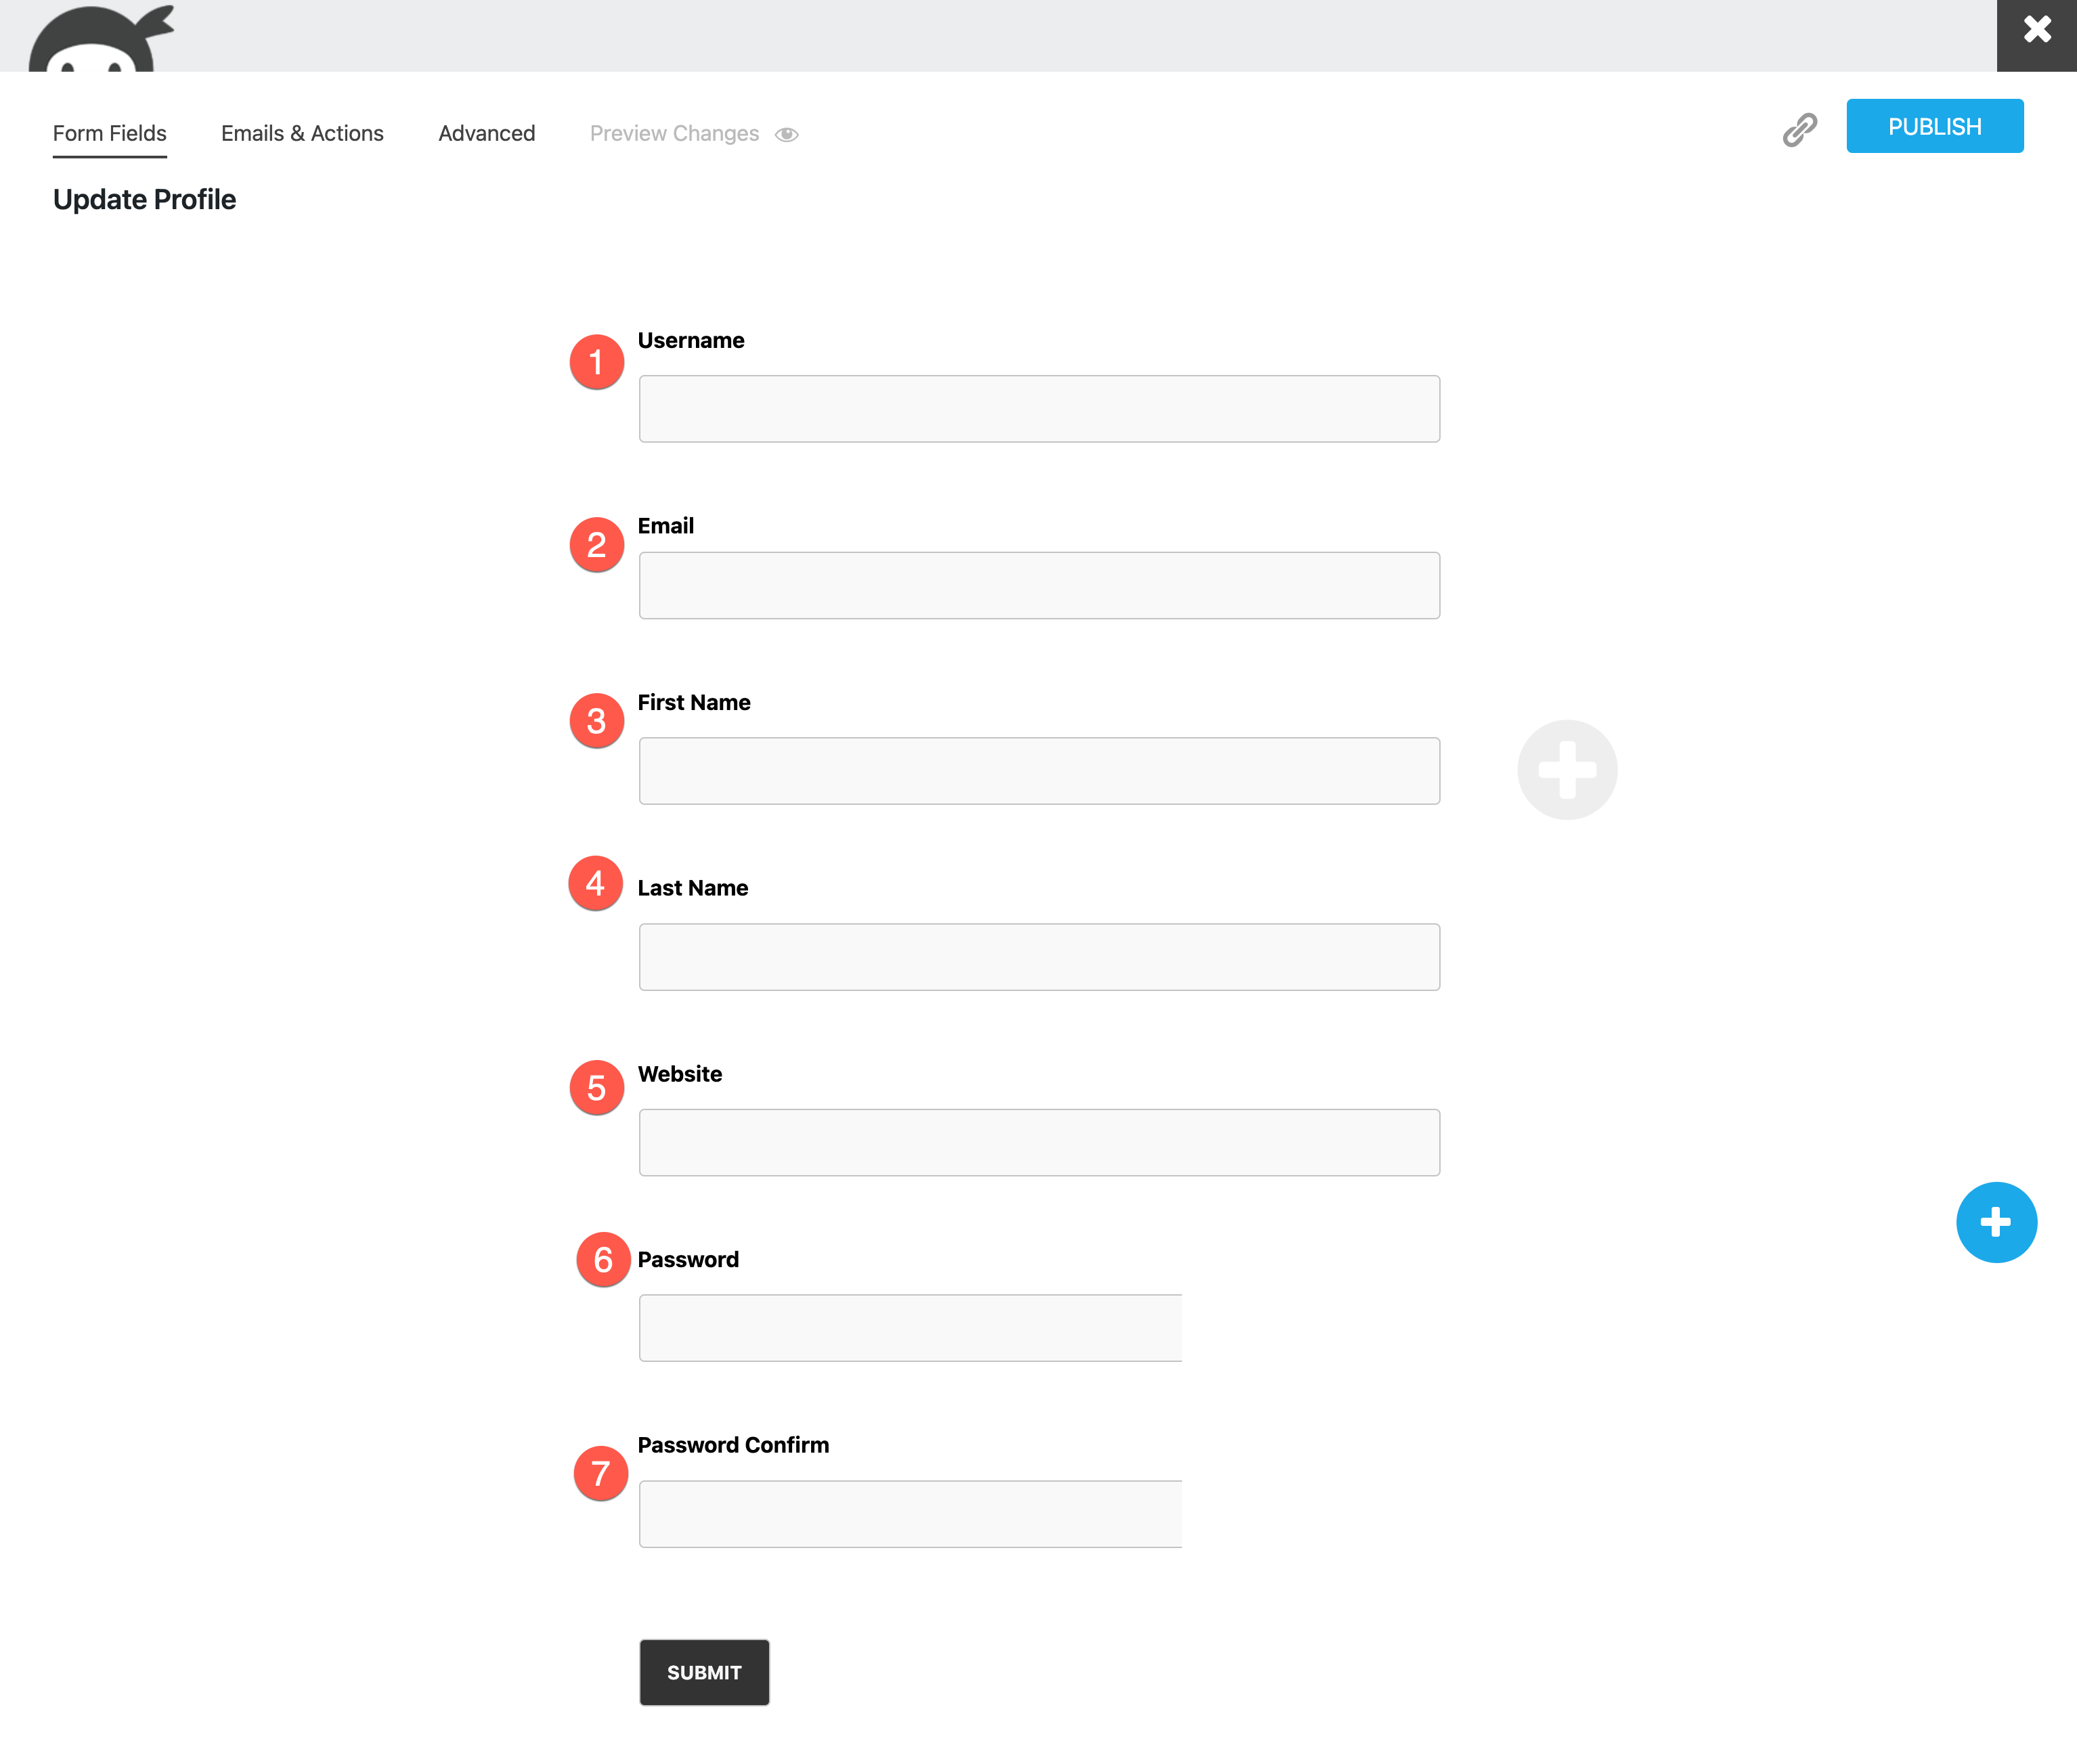Click the Last Name input field
The width and height of the screenshot is (2077, 1764).
pos(1038,957)
